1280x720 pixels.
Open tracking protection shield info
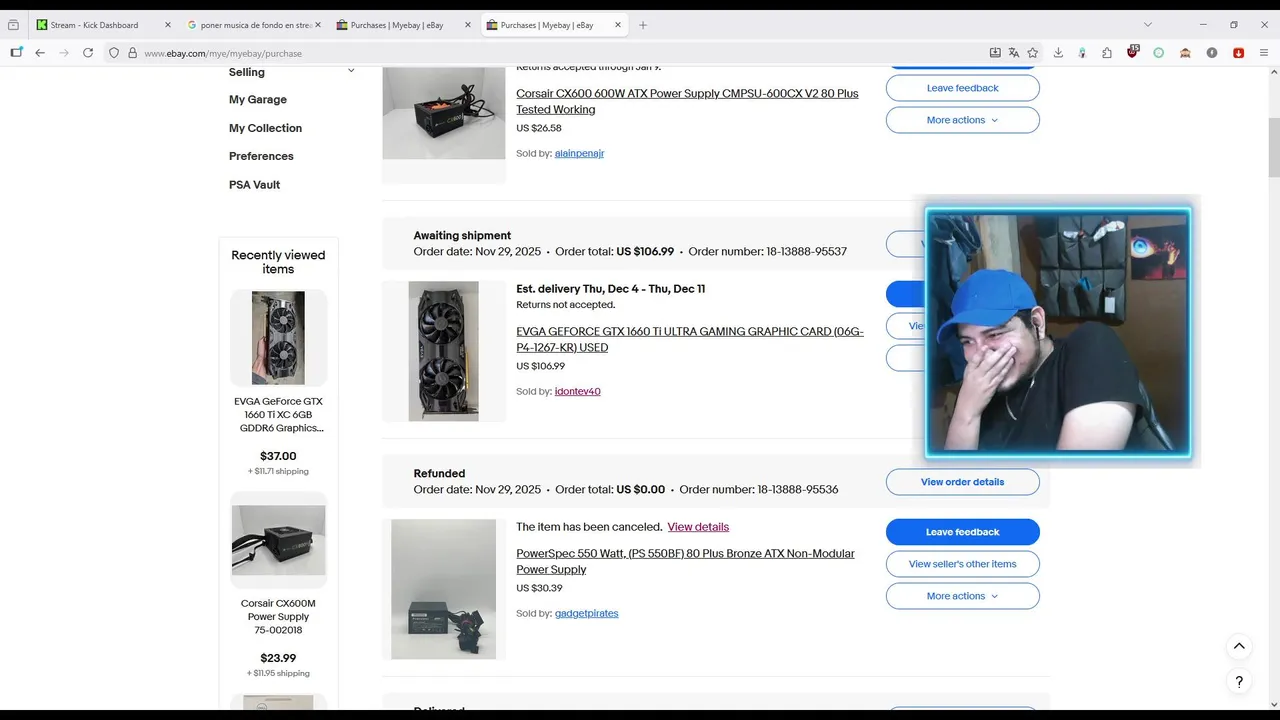point(114,53)
